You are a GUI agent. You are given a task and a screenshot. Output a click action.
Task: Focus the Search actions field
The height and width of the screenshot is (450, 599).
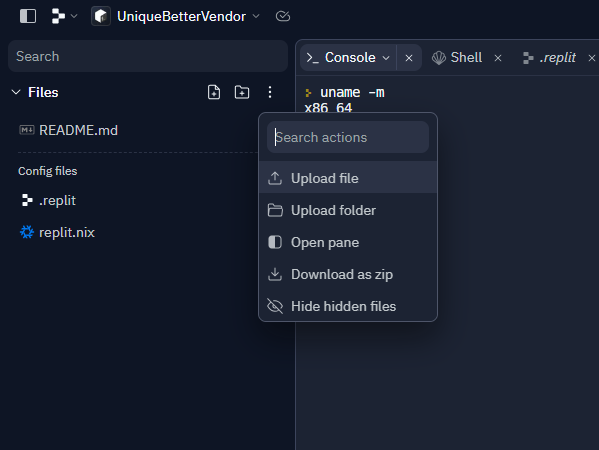348,137
